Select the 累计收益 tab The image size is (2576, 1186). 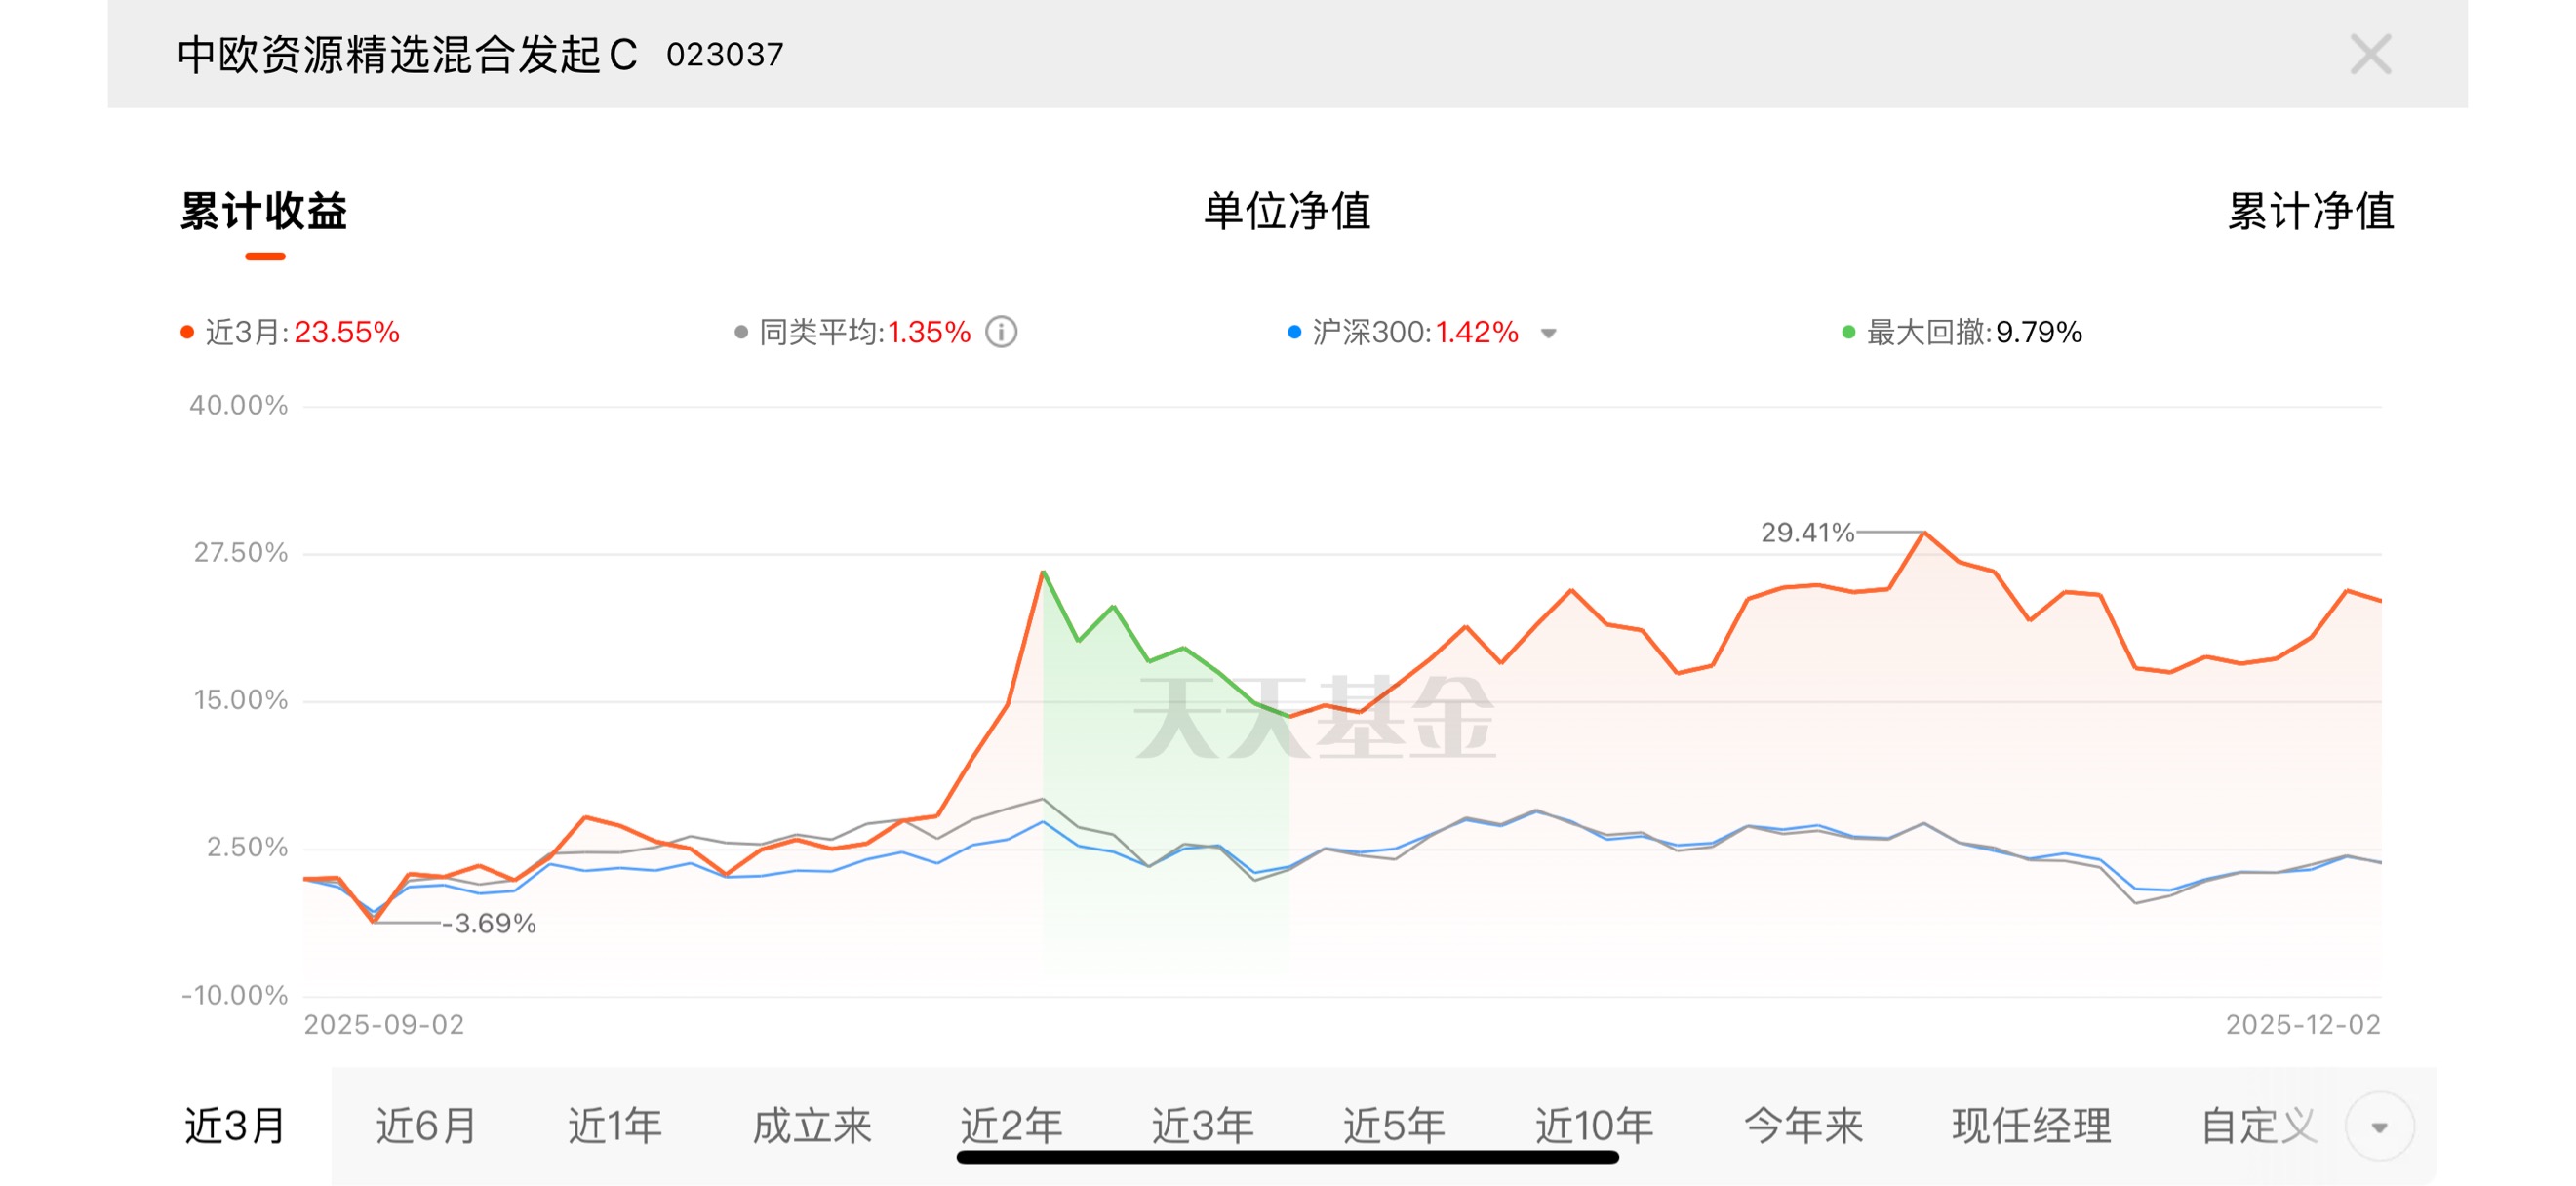[x=264, y=211]
